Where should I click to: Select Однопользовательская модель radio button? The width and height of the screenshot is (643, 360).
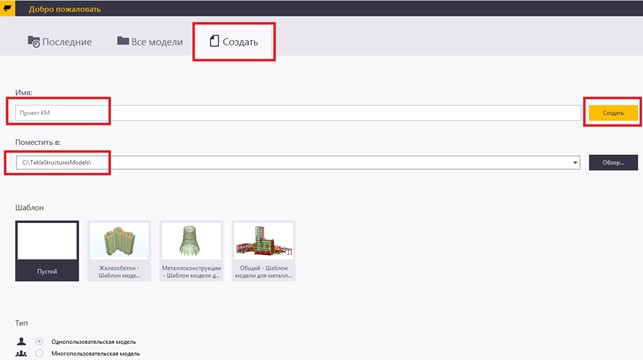pyautogui.click(x=39, y=341)
